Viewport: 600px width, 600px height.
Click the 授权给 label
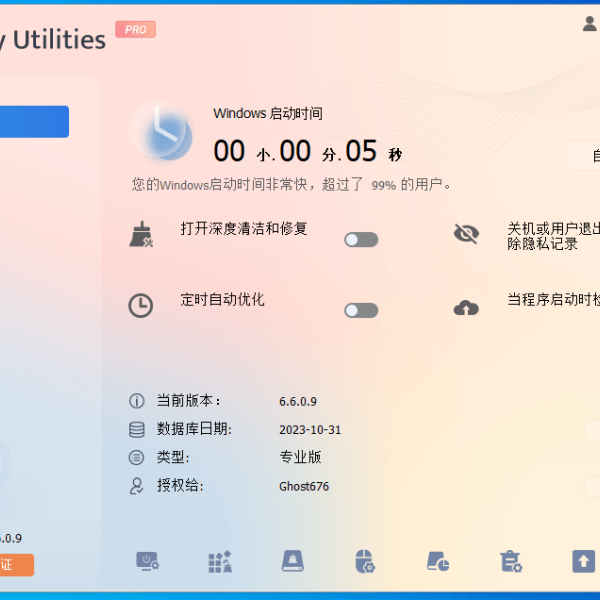coord(180,486)
